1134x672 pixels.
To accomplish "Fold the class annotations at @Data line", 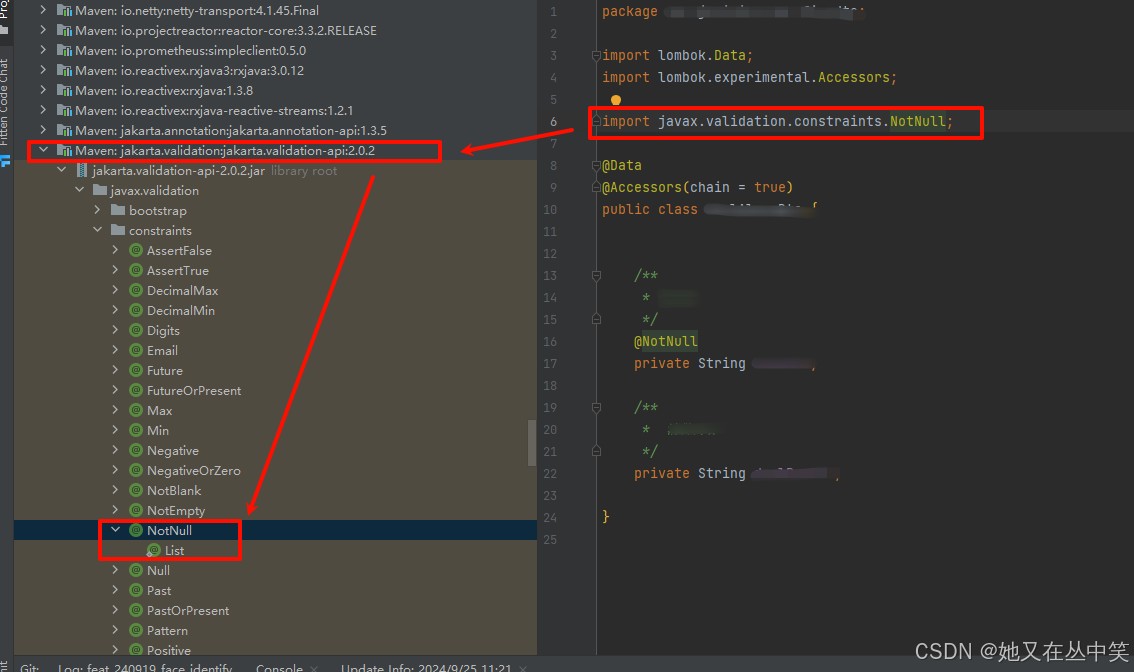I will 596,166.
